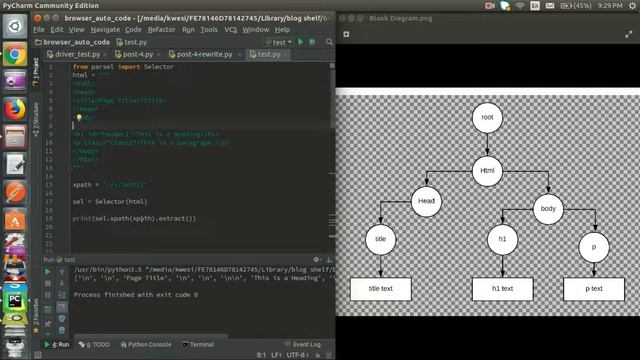The width and height of the screenshot is (640, 360).
Task: Open the Help menu
Action: (282, 29)
